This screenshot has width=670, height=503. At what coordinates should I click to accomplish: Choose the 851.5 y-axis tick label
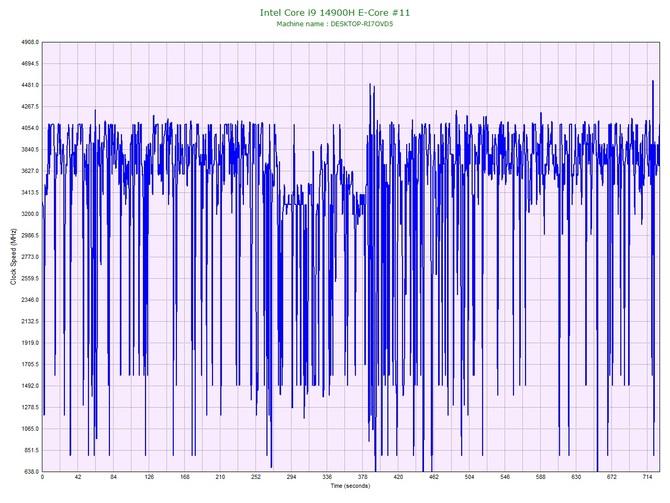coord(31,450)
